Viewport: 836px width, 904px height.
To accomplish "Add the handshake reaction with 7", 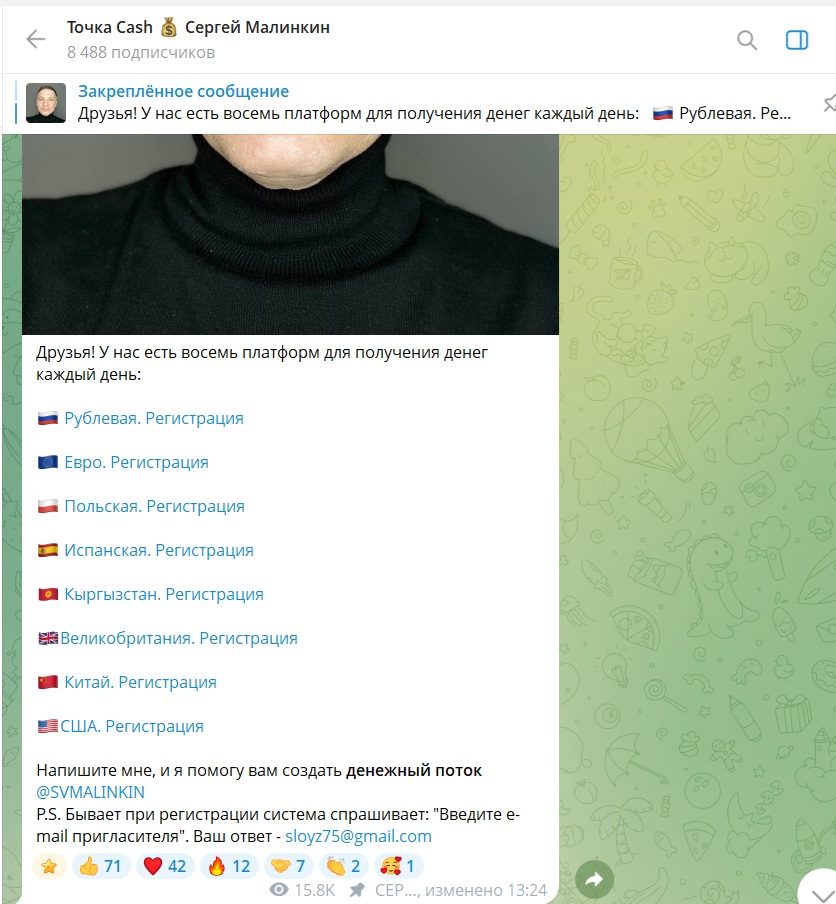I will tap(288, 866).
